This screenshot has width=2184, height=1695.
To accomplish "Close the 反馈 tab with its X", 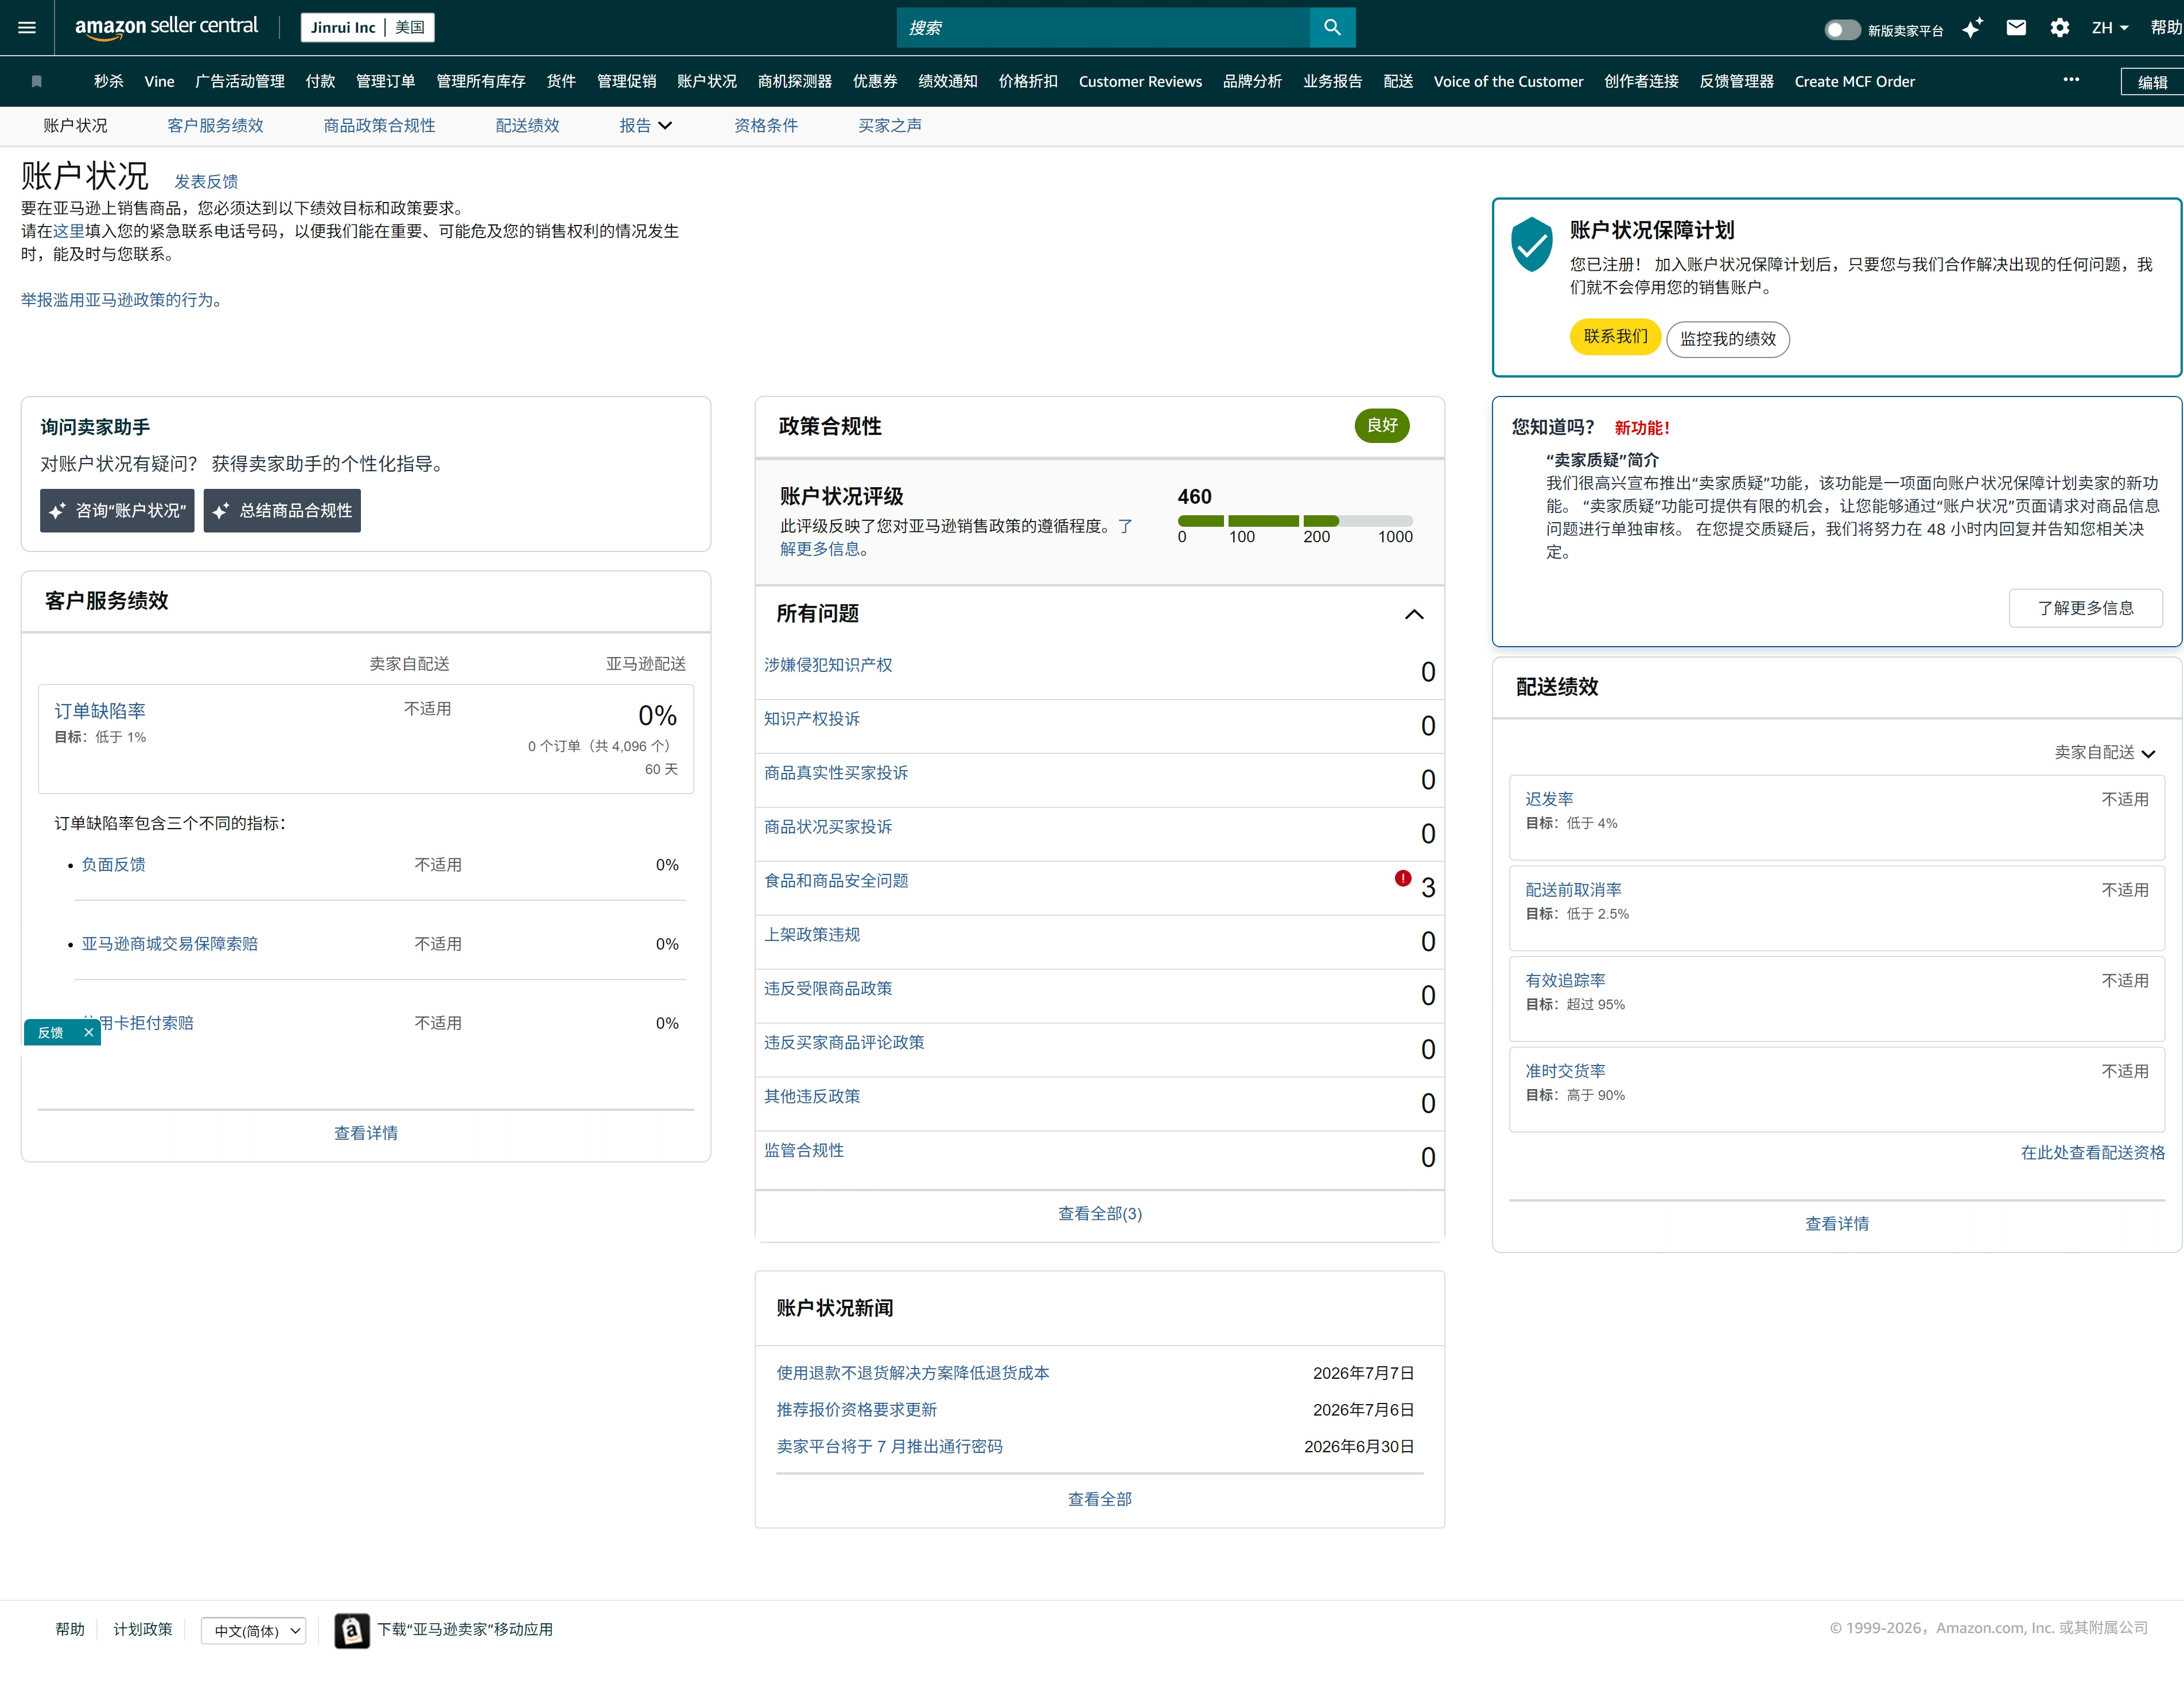I will tap(88, 1032).
